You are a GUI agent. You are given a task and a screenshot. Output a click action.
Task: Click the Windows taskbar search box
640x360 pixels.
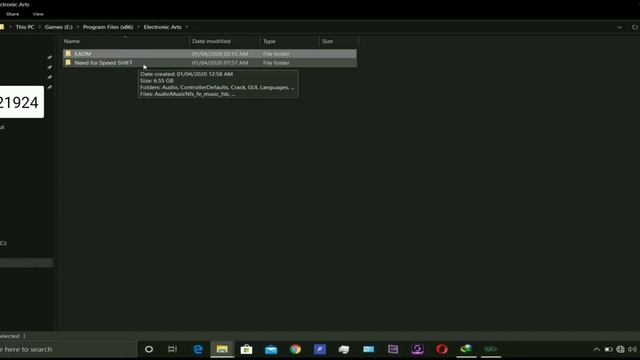click(68, 349)
